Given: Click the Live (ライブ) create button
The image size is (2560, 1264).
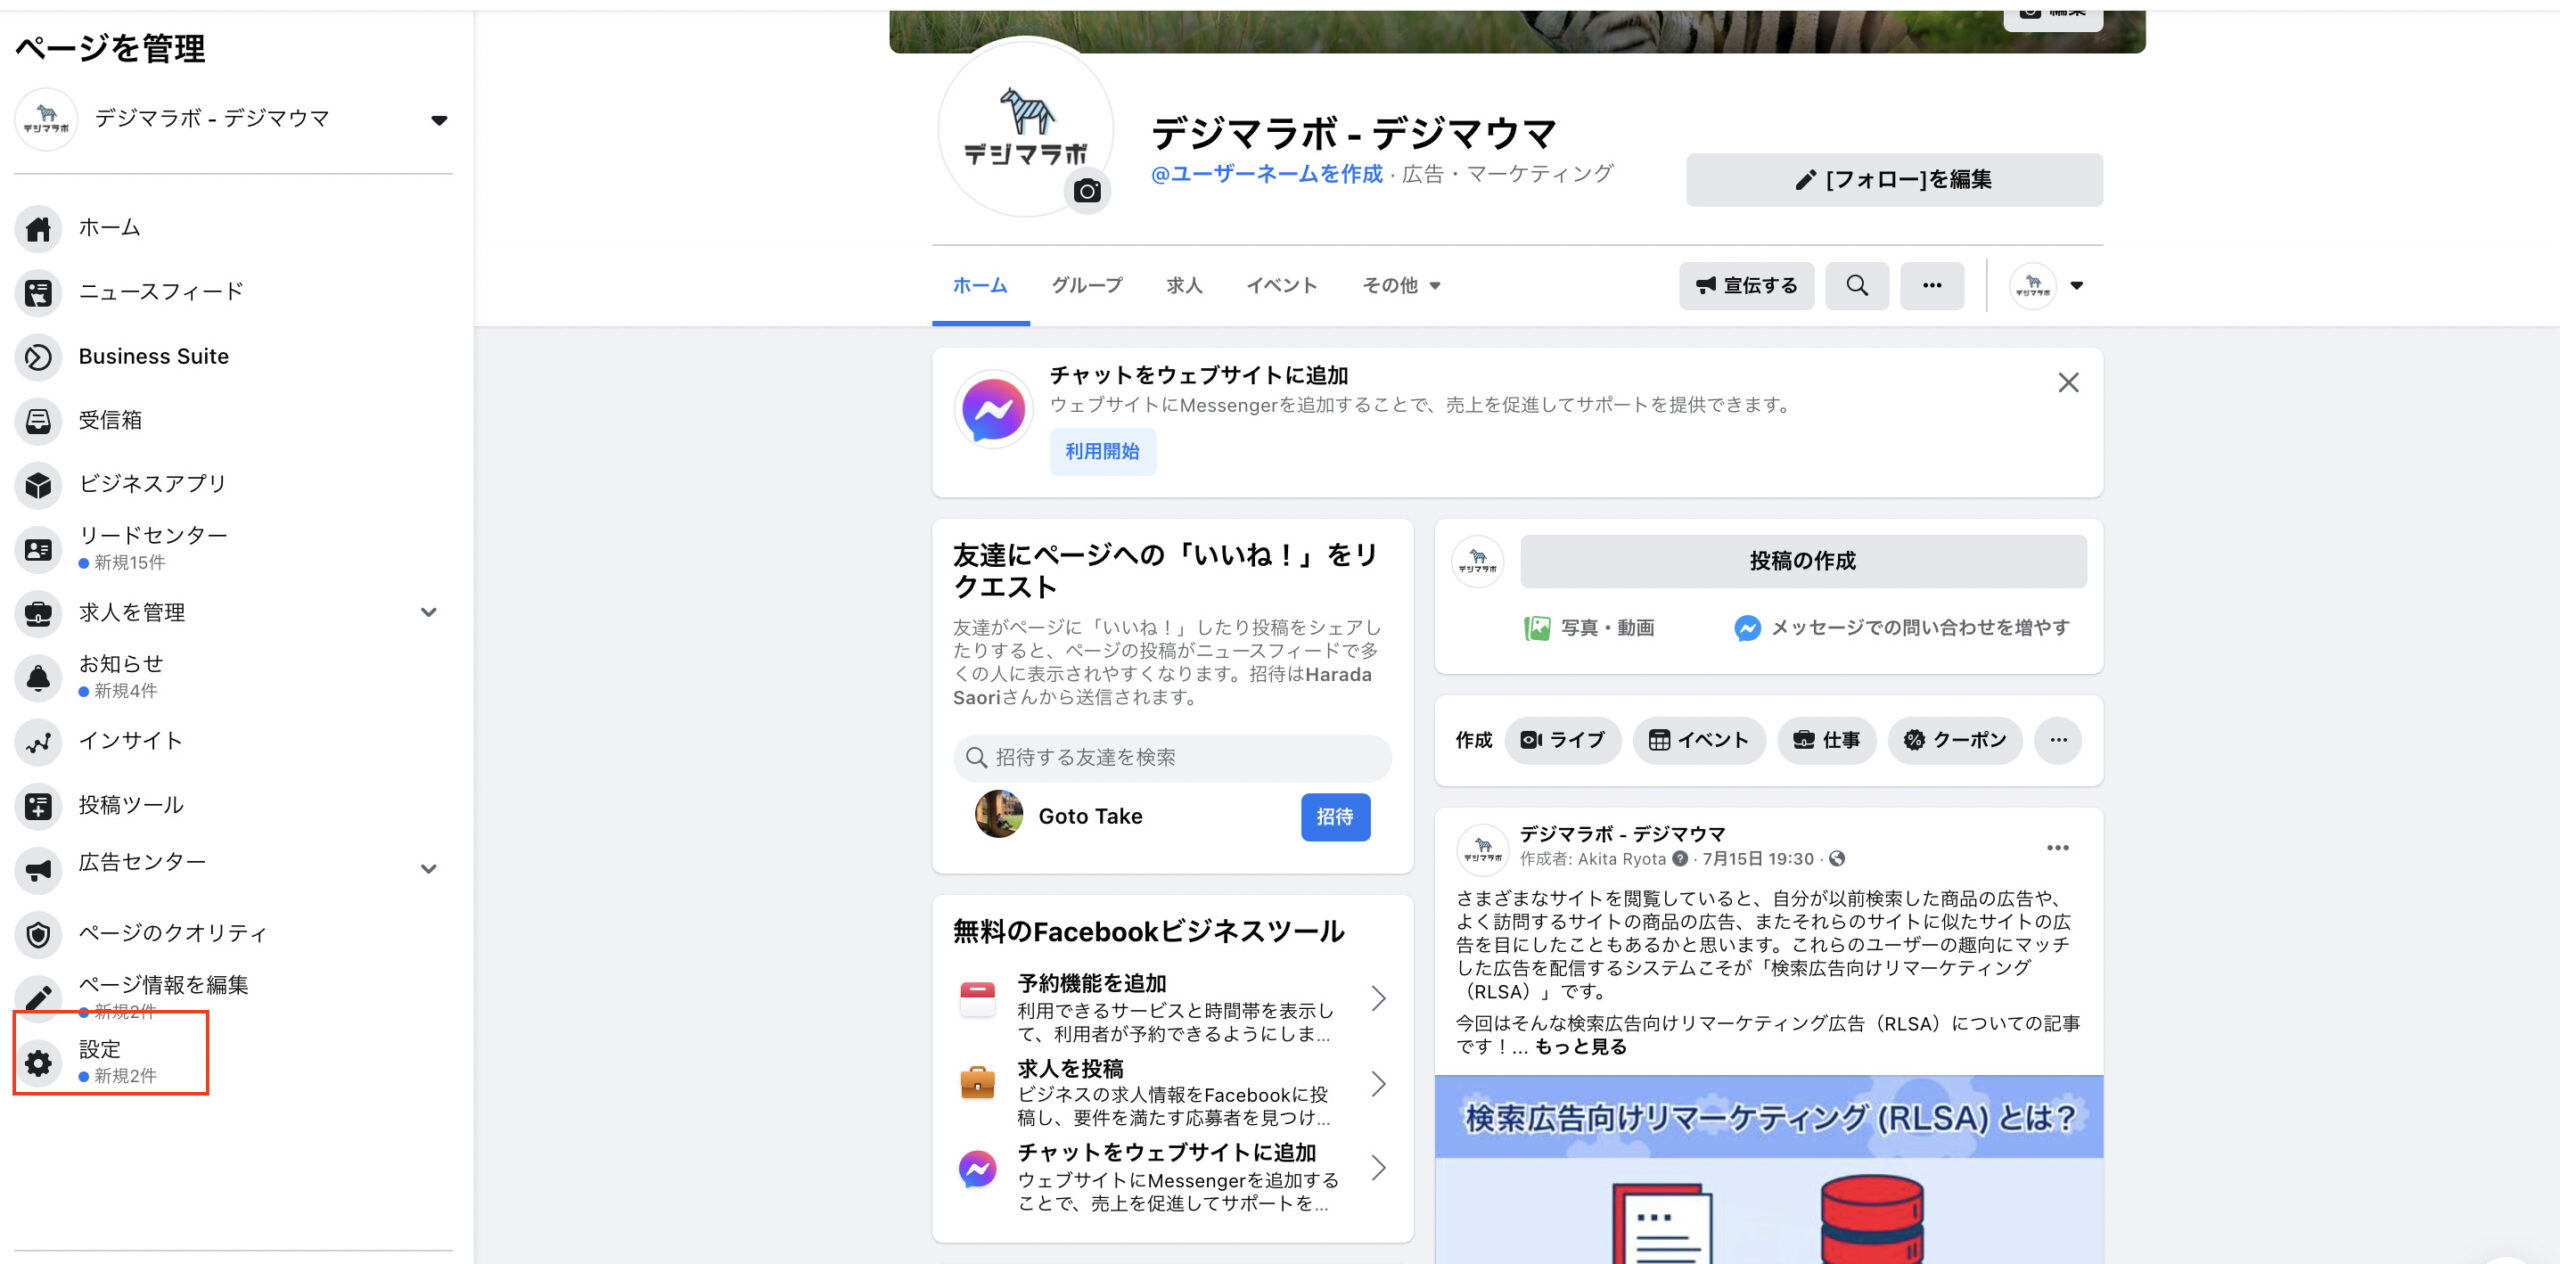Looking at the screenshot, I should [x=1562, y=740].
